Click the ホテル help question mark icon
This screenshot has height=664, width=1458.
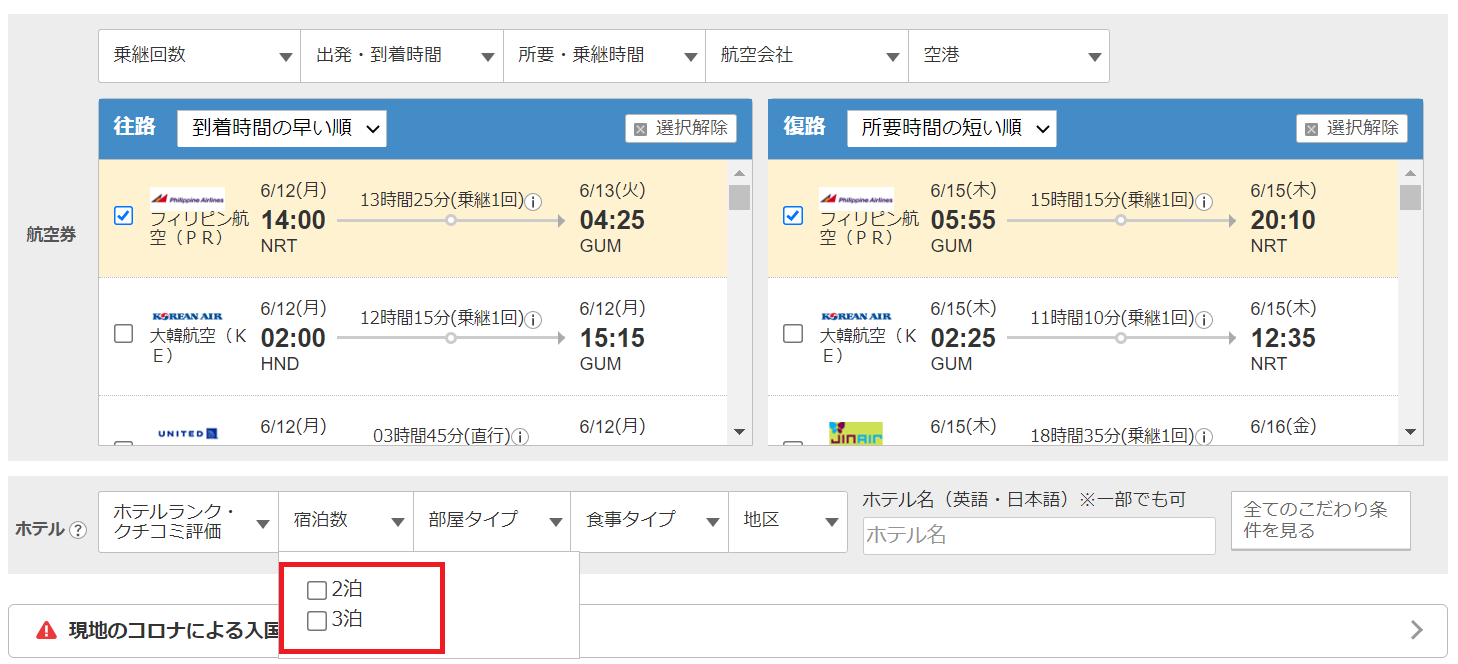[78, 530]
